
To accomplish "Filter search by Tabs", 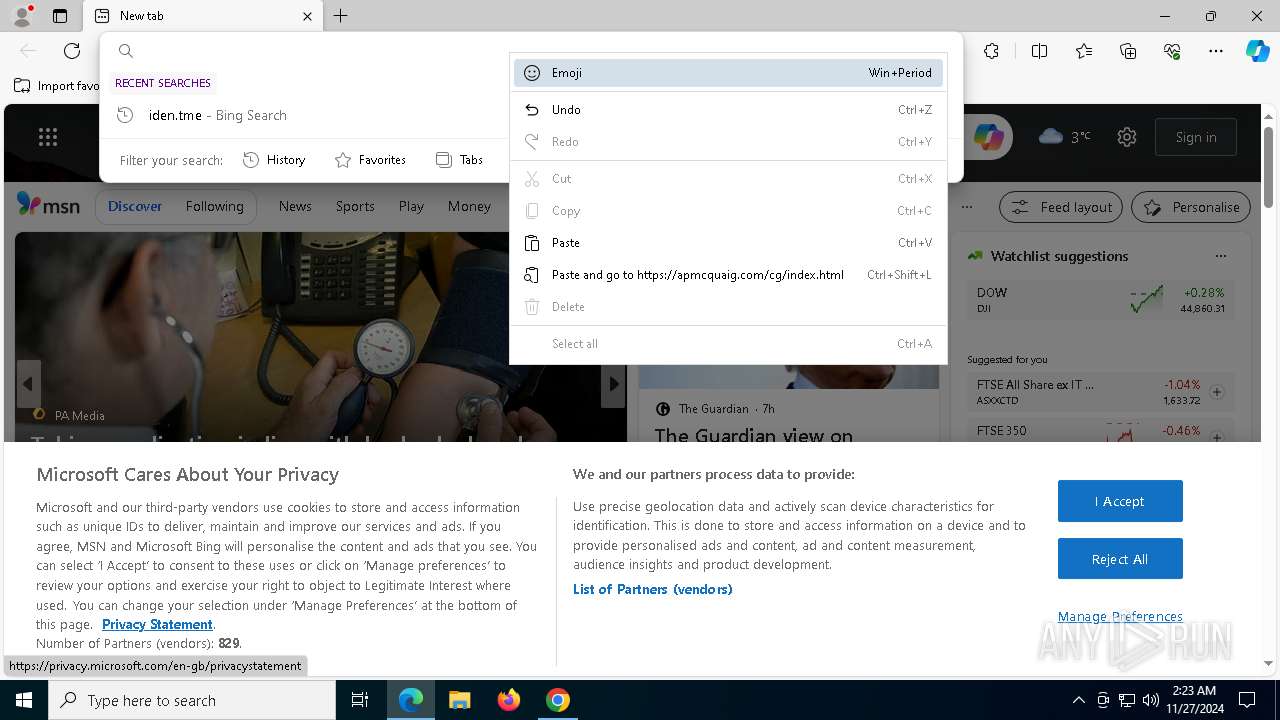I will pos(459,160).
